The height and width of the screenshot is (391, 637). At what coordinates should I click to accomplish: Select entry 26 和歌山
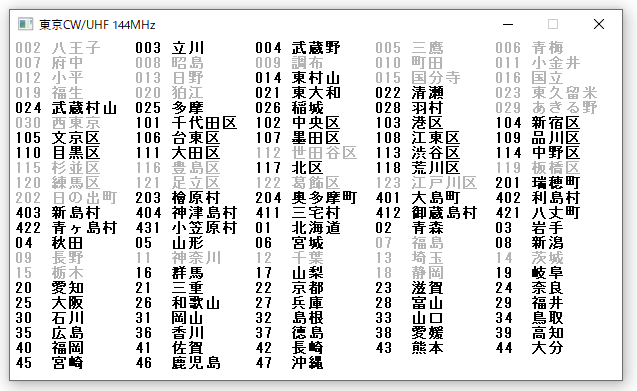point(178,304)
